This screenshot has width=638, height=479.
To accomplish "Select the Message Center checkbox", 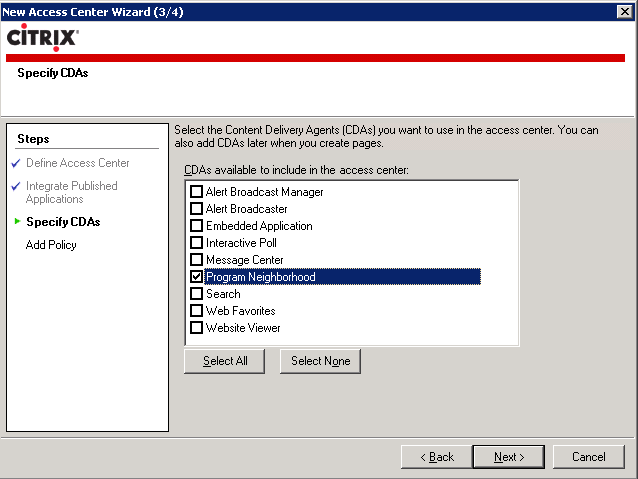I will 197,260.
